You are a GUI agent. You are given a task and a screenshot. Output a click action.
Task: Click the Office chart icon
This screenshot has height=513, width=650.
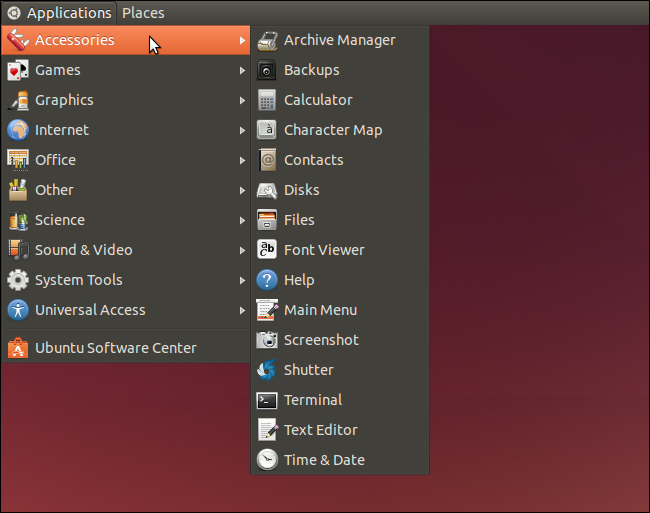coord(18,160)
